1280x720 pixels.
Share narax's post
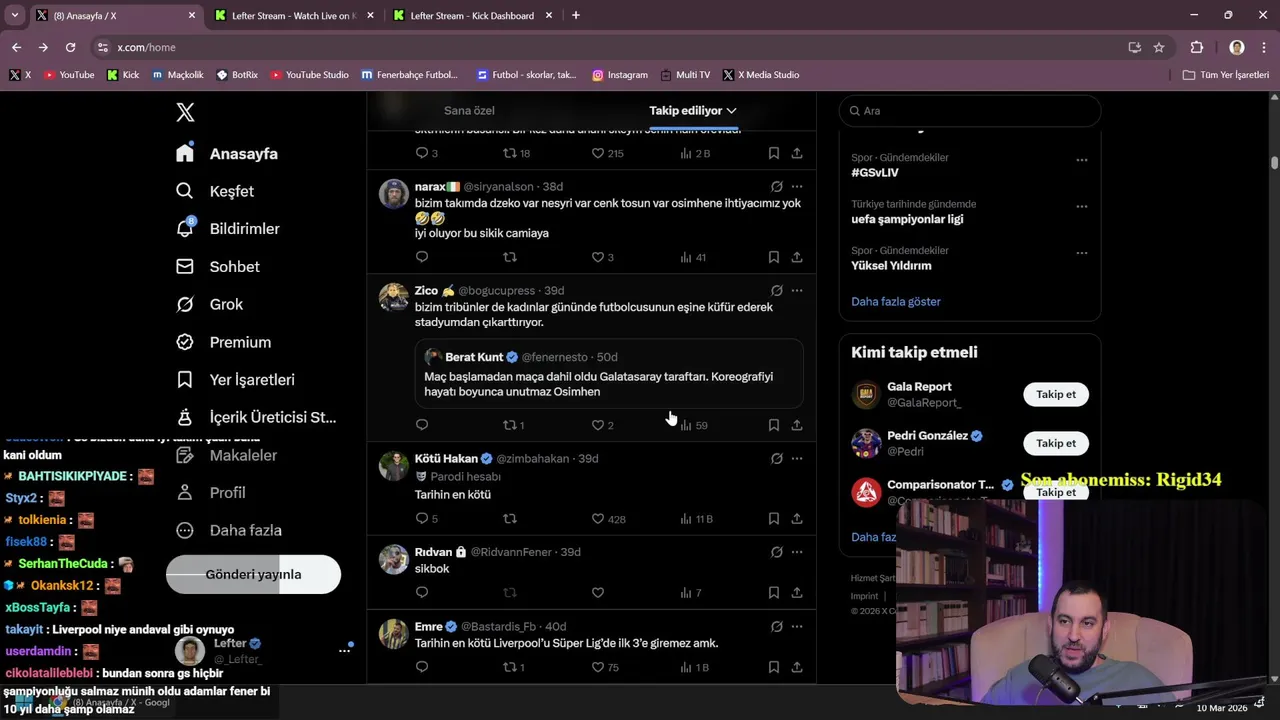point(797,257)
